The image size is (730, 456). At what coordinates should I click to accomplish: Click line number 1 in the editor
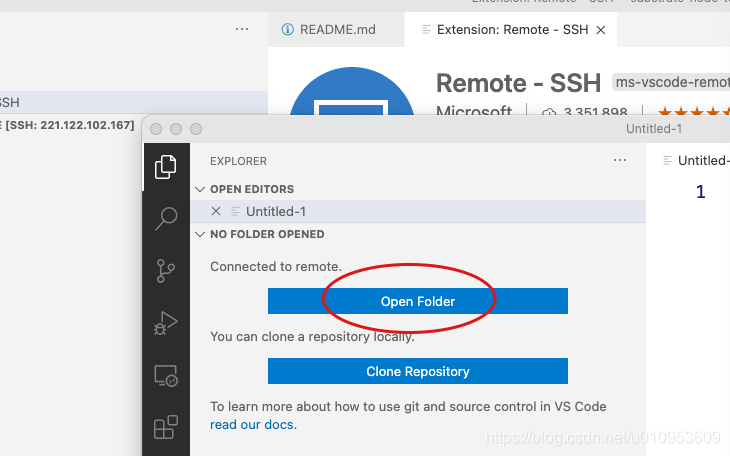click(700, 191)
